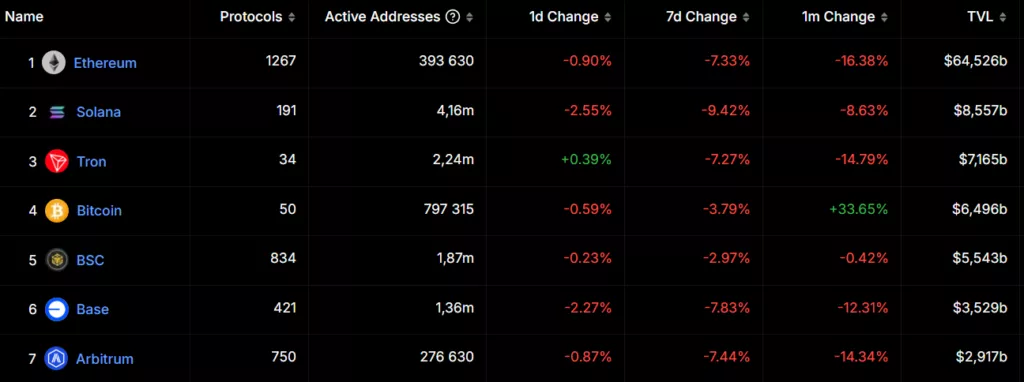The height and width of the screenshot is (382, 1024).
Task: Sort by TVL sort arrows
Action: coord(1003,18)
